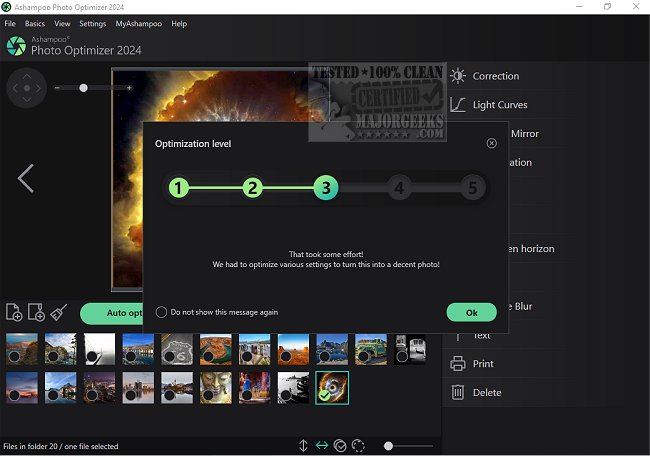Click the zoom out minus icon
The image size is (650, 456).
click(57, 88)
